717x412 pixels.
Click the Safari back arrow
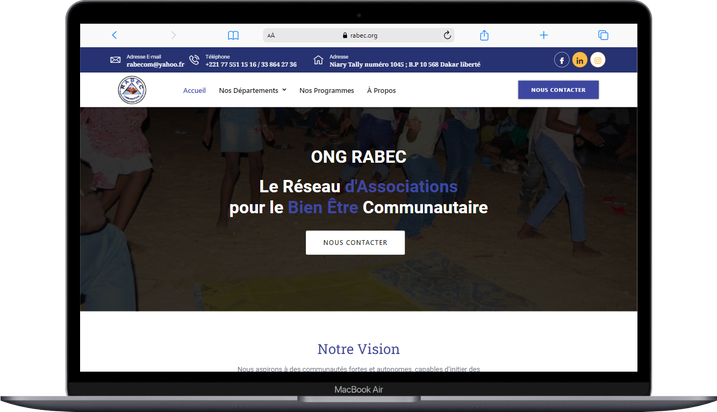(114, 35)
